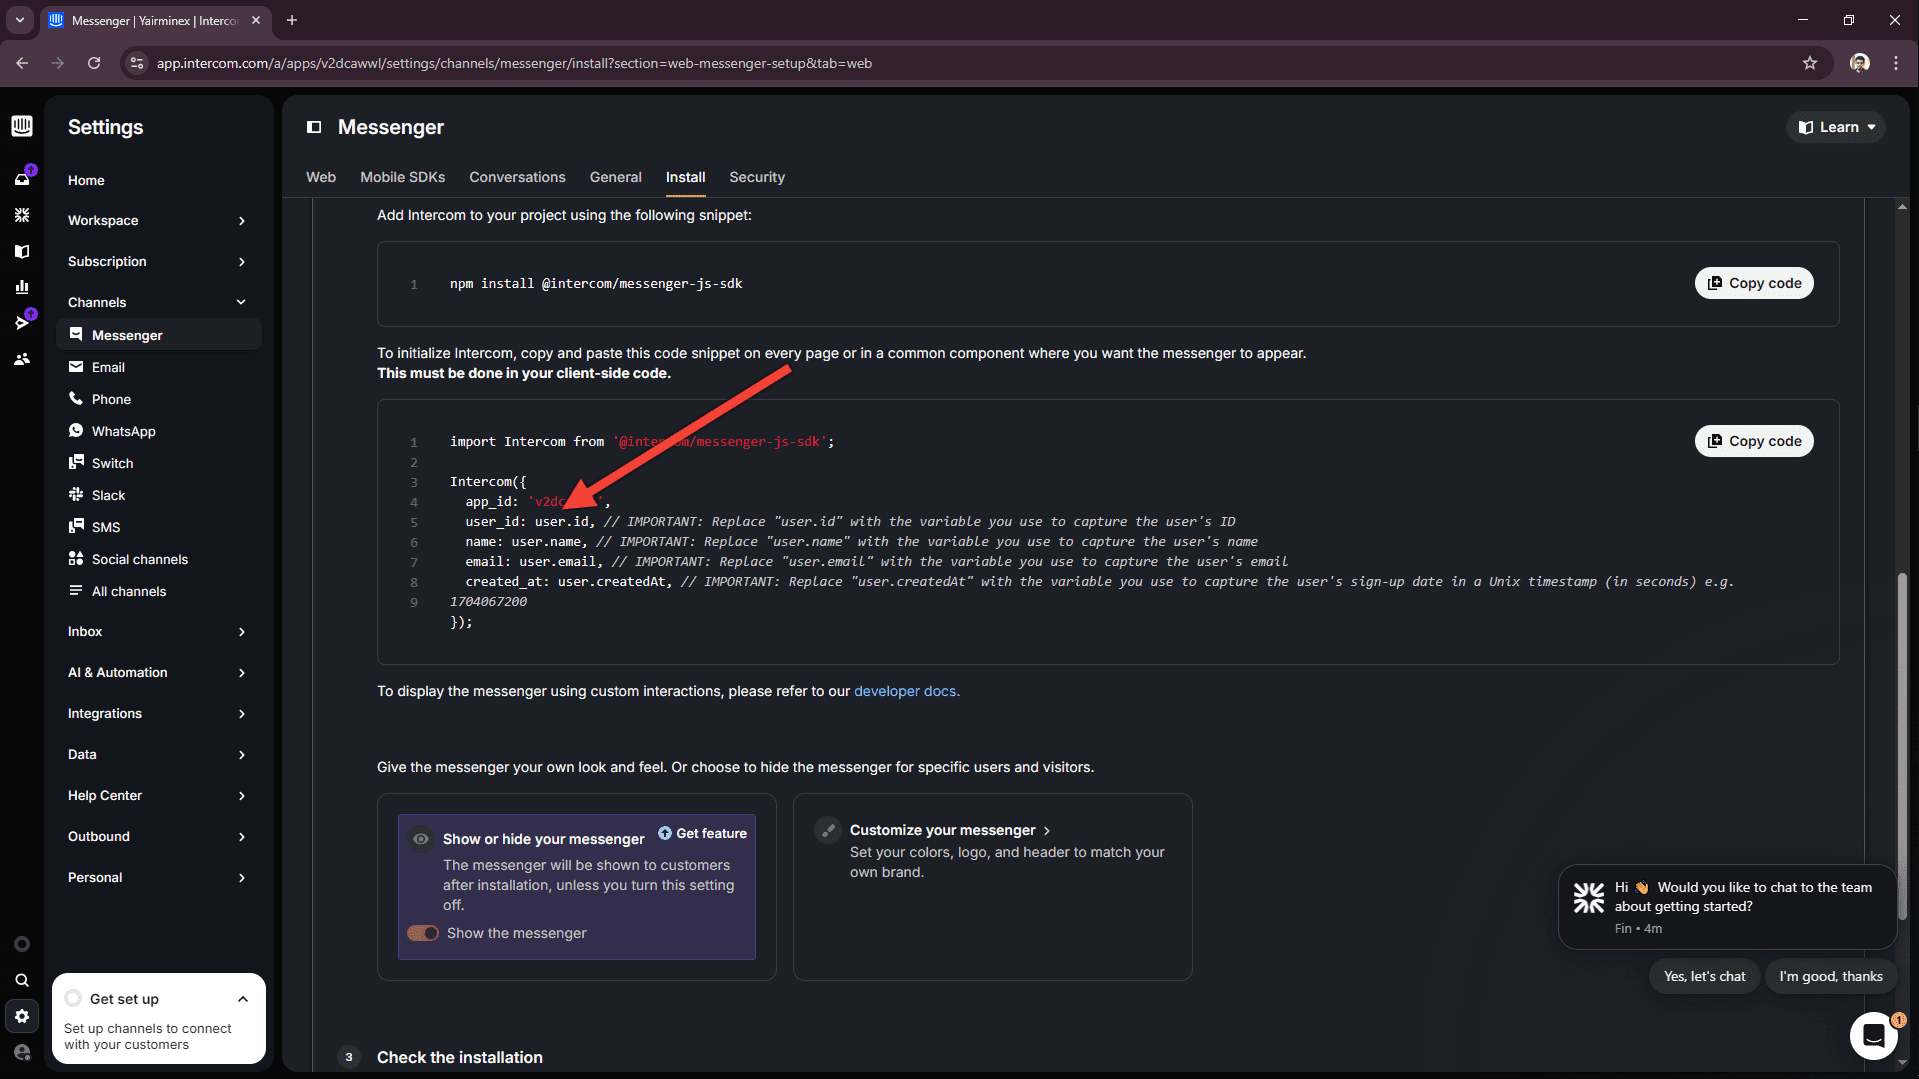Click the search magnifier icon in left rail

tap(22, 980)
